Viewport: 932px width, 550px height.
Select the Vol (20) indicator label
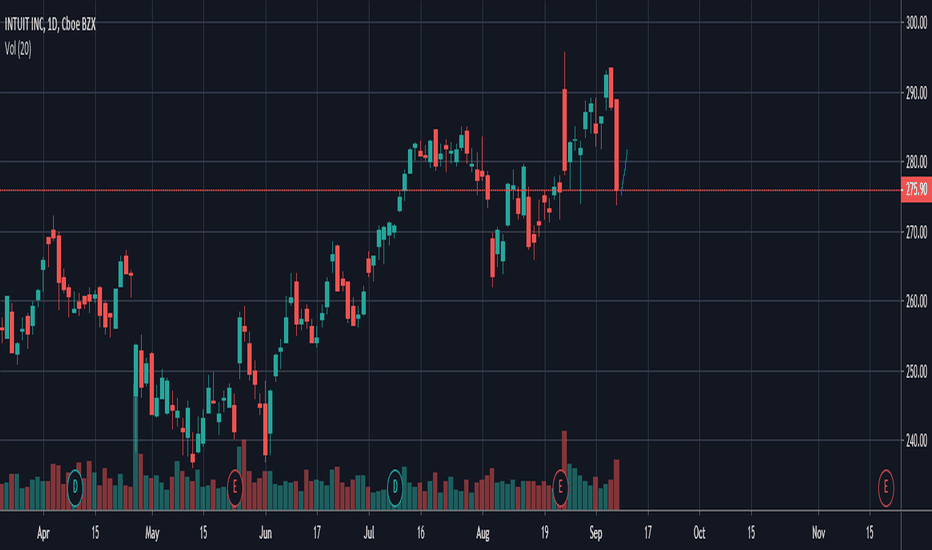point(18,49)
